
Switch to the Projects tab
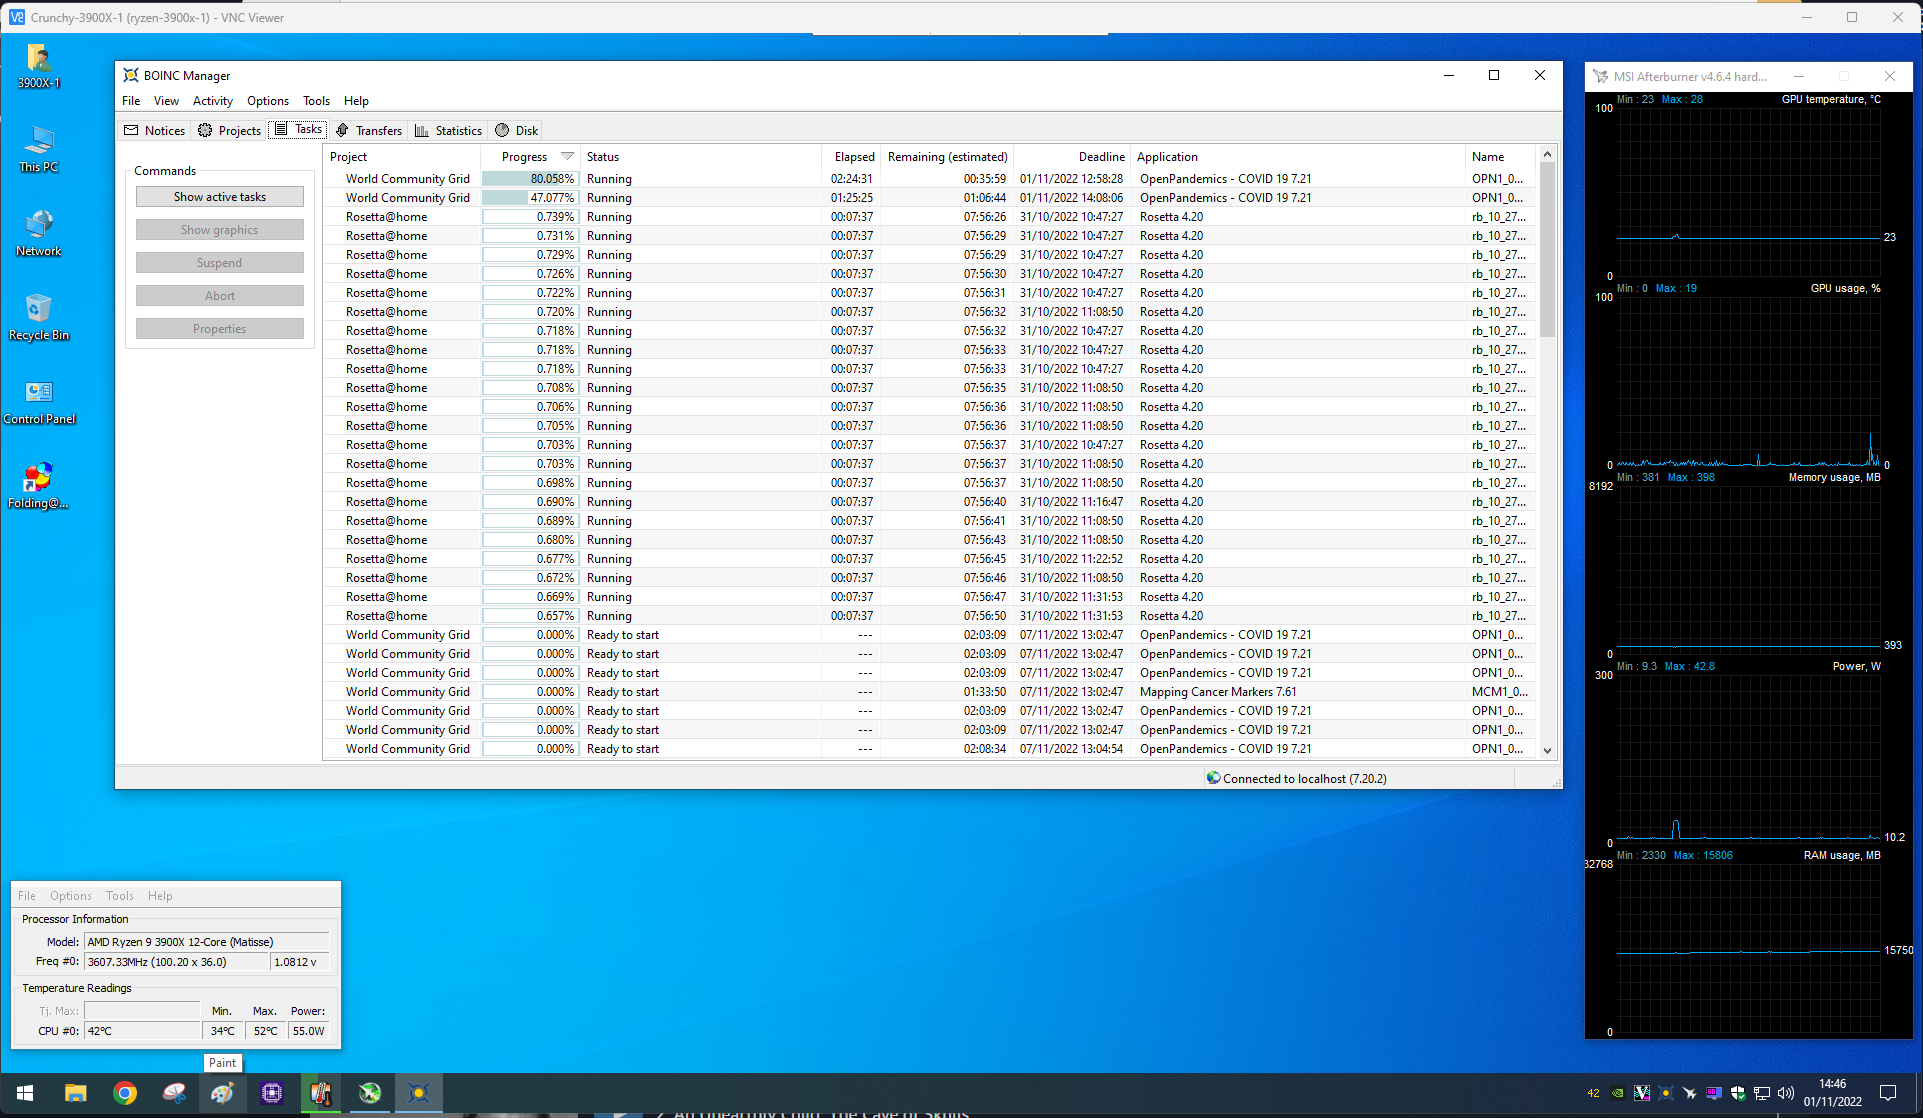[230, 130]
